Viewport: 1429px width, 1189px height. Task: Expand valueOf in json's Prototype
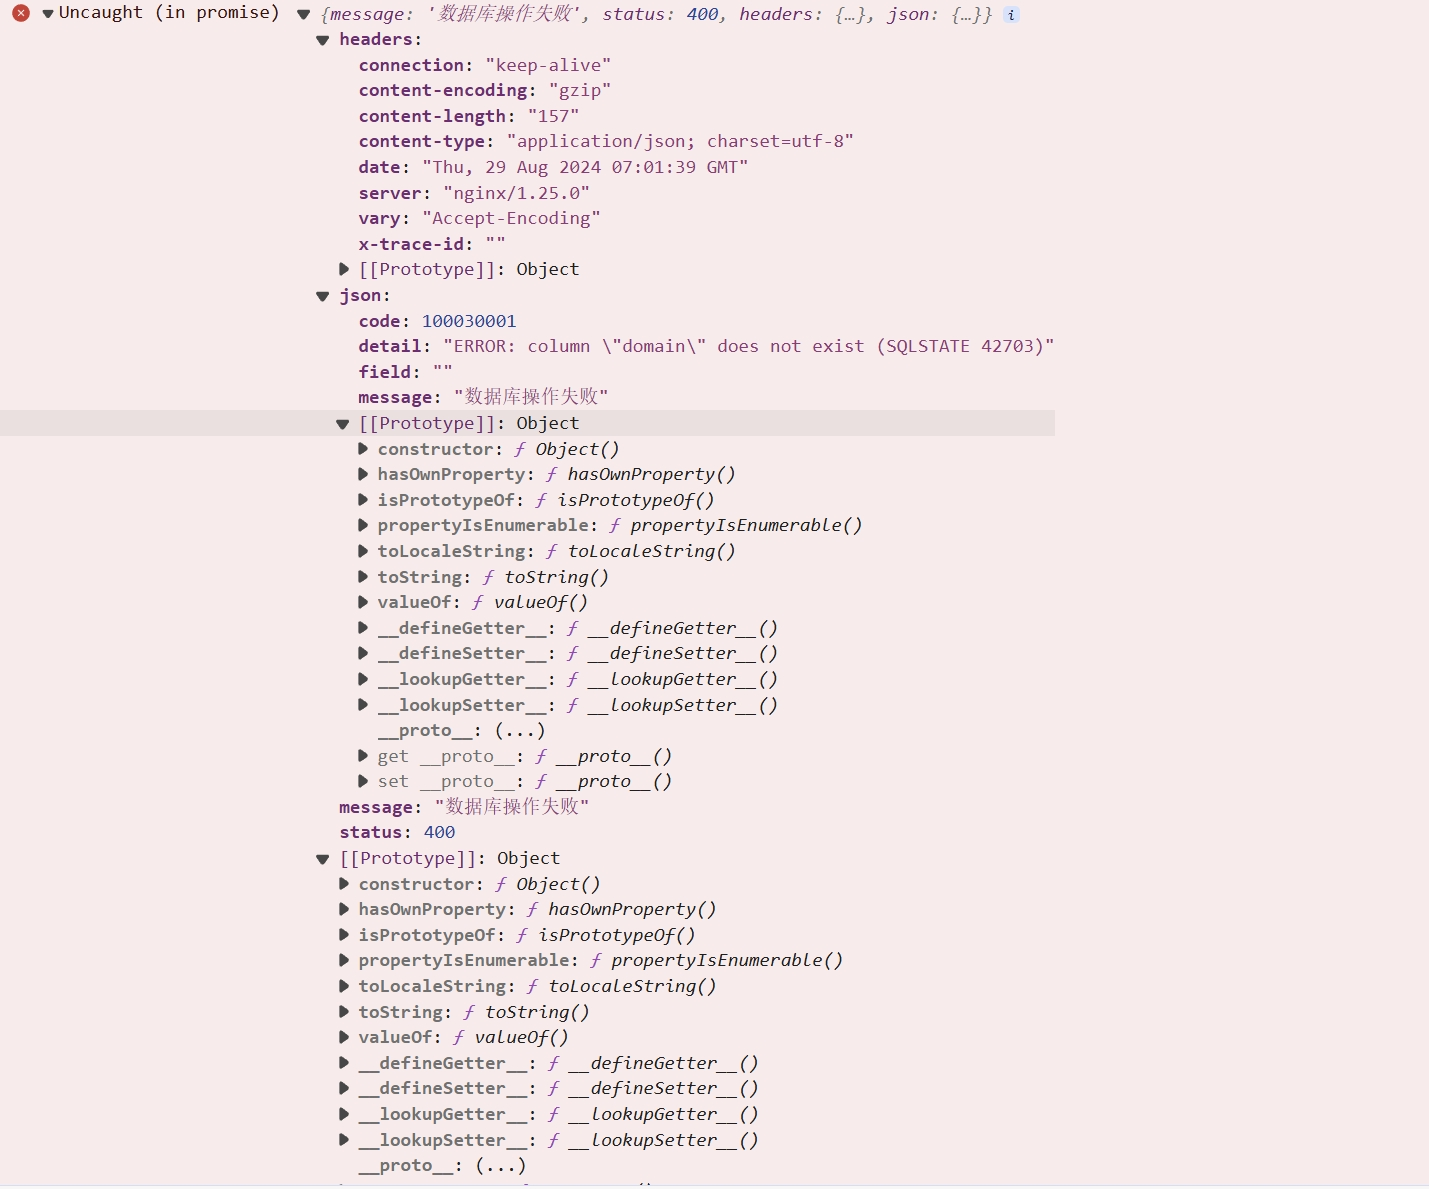[363, 602]
